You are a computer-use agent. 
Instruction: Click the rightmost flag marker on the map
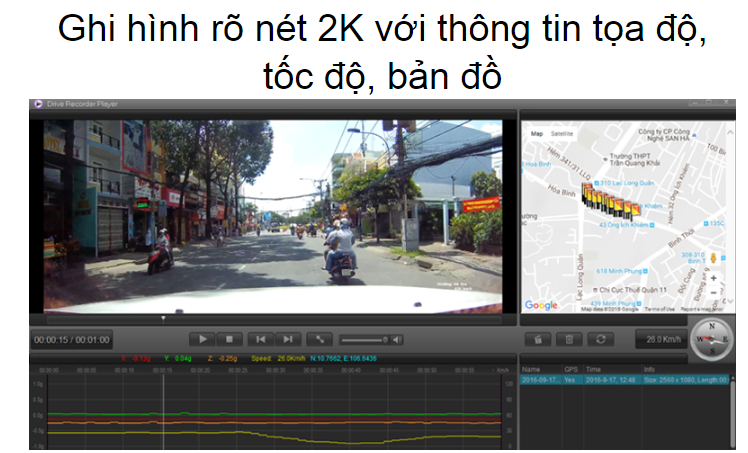pyautogui.click(x=635, y=210)
